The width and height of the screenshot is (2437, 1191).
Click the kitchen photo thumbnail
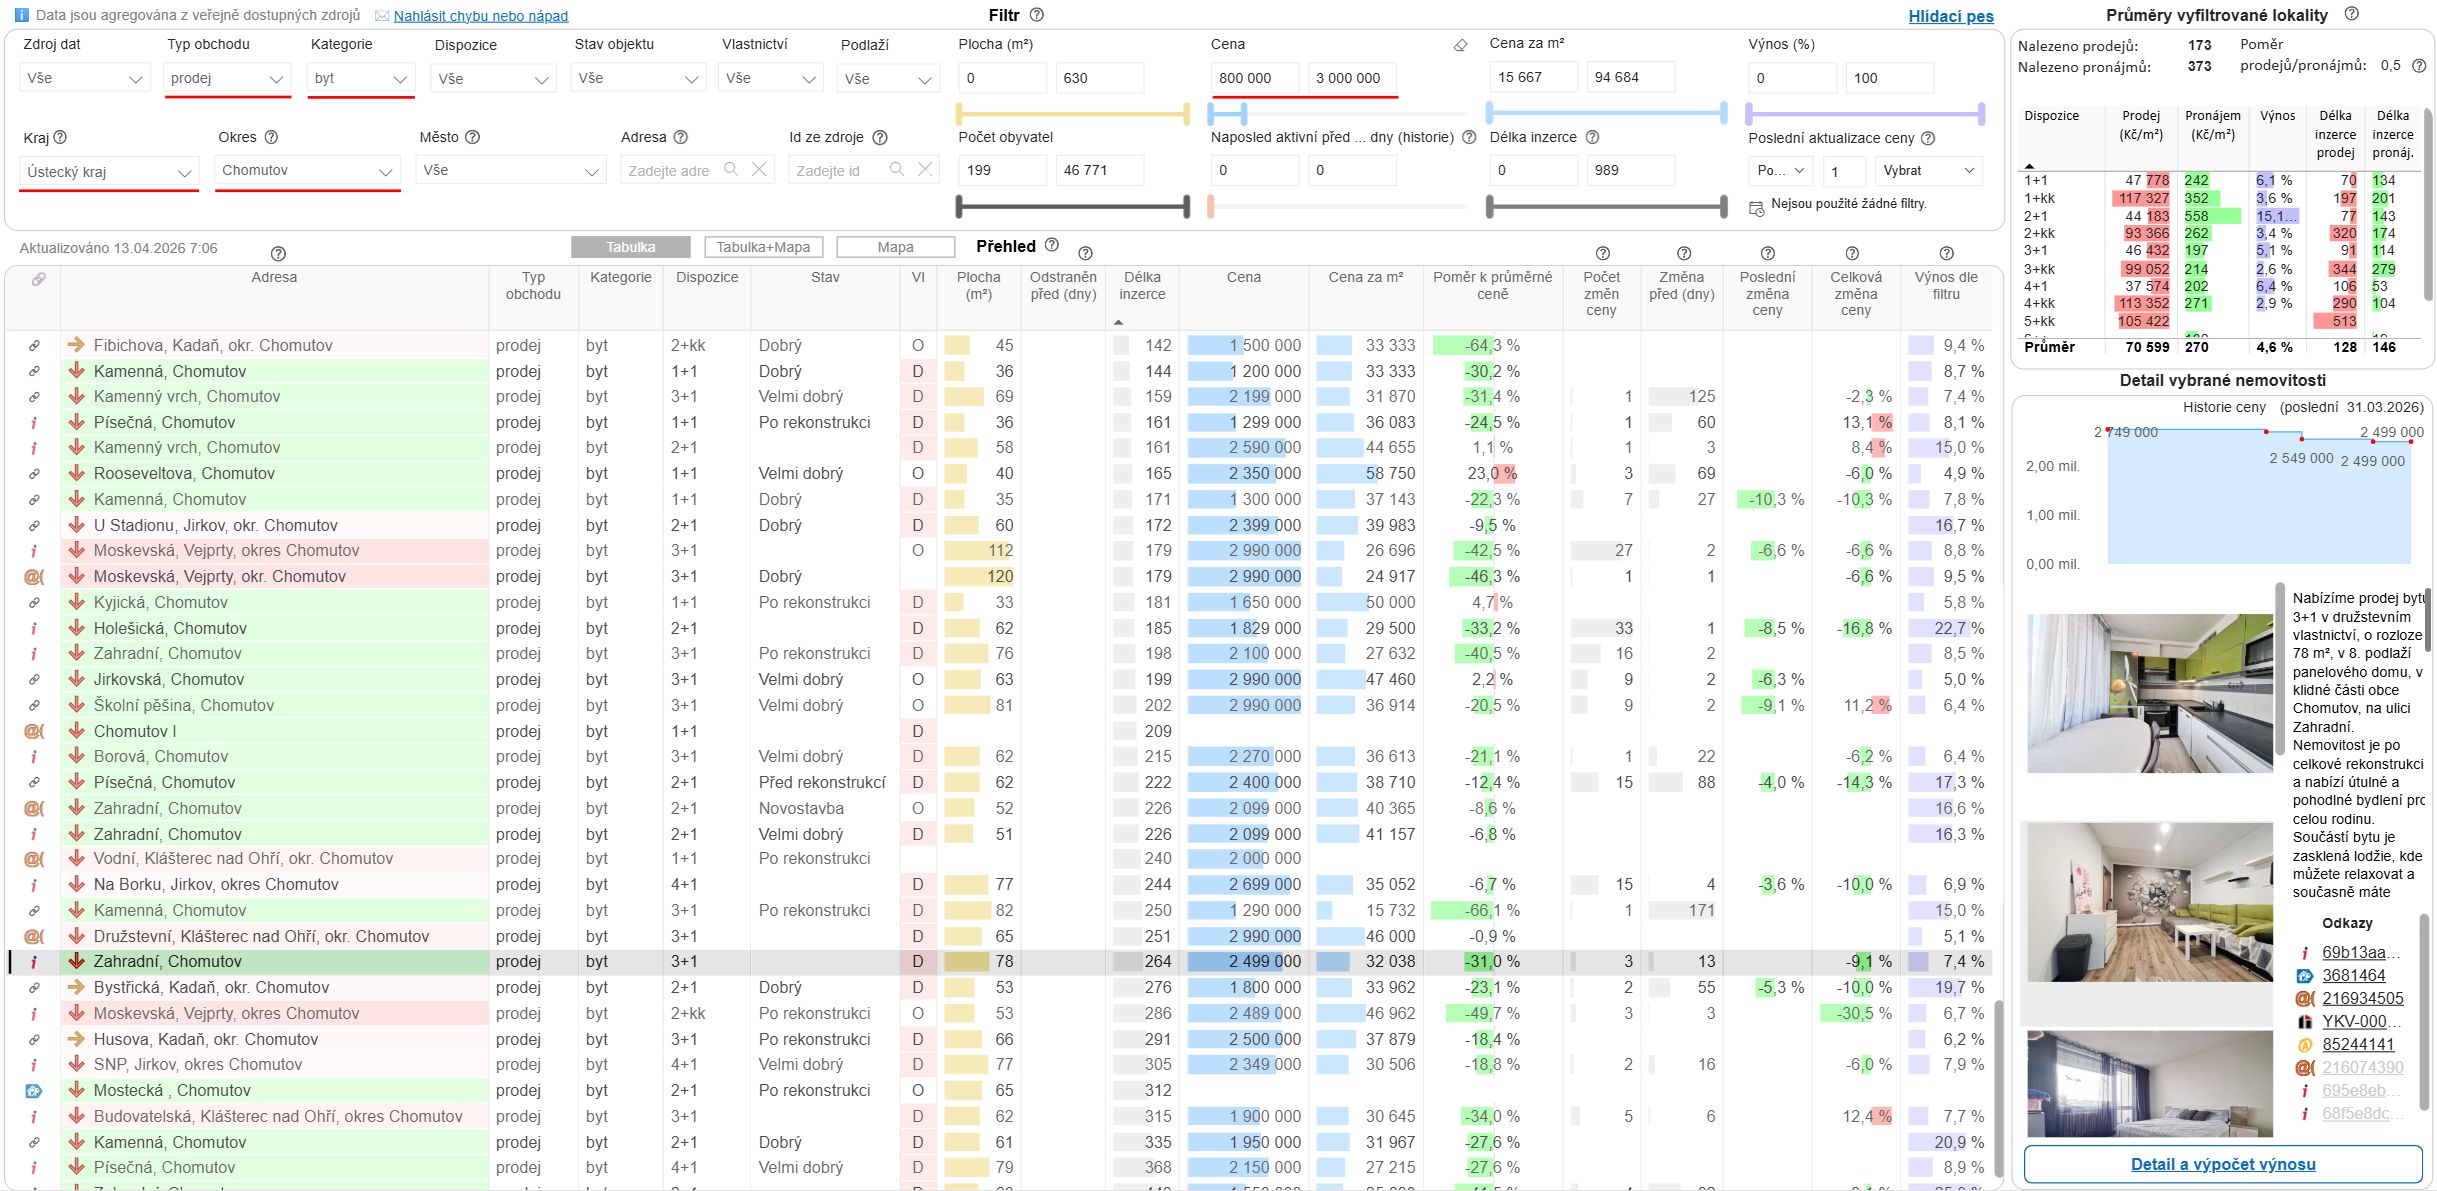tap(2147, 693)
